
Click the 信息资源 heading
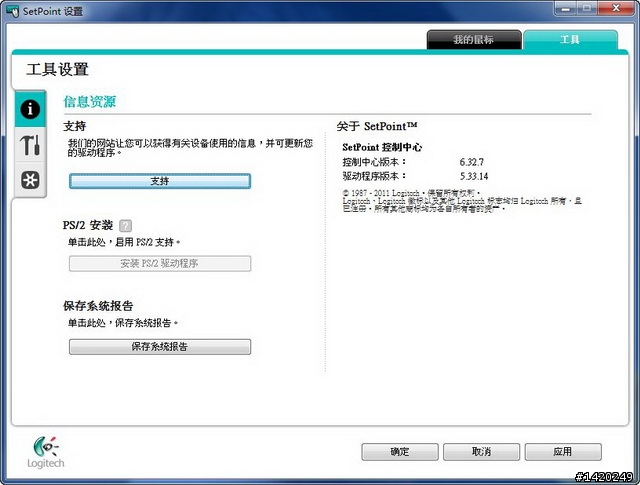click(90, 102)
